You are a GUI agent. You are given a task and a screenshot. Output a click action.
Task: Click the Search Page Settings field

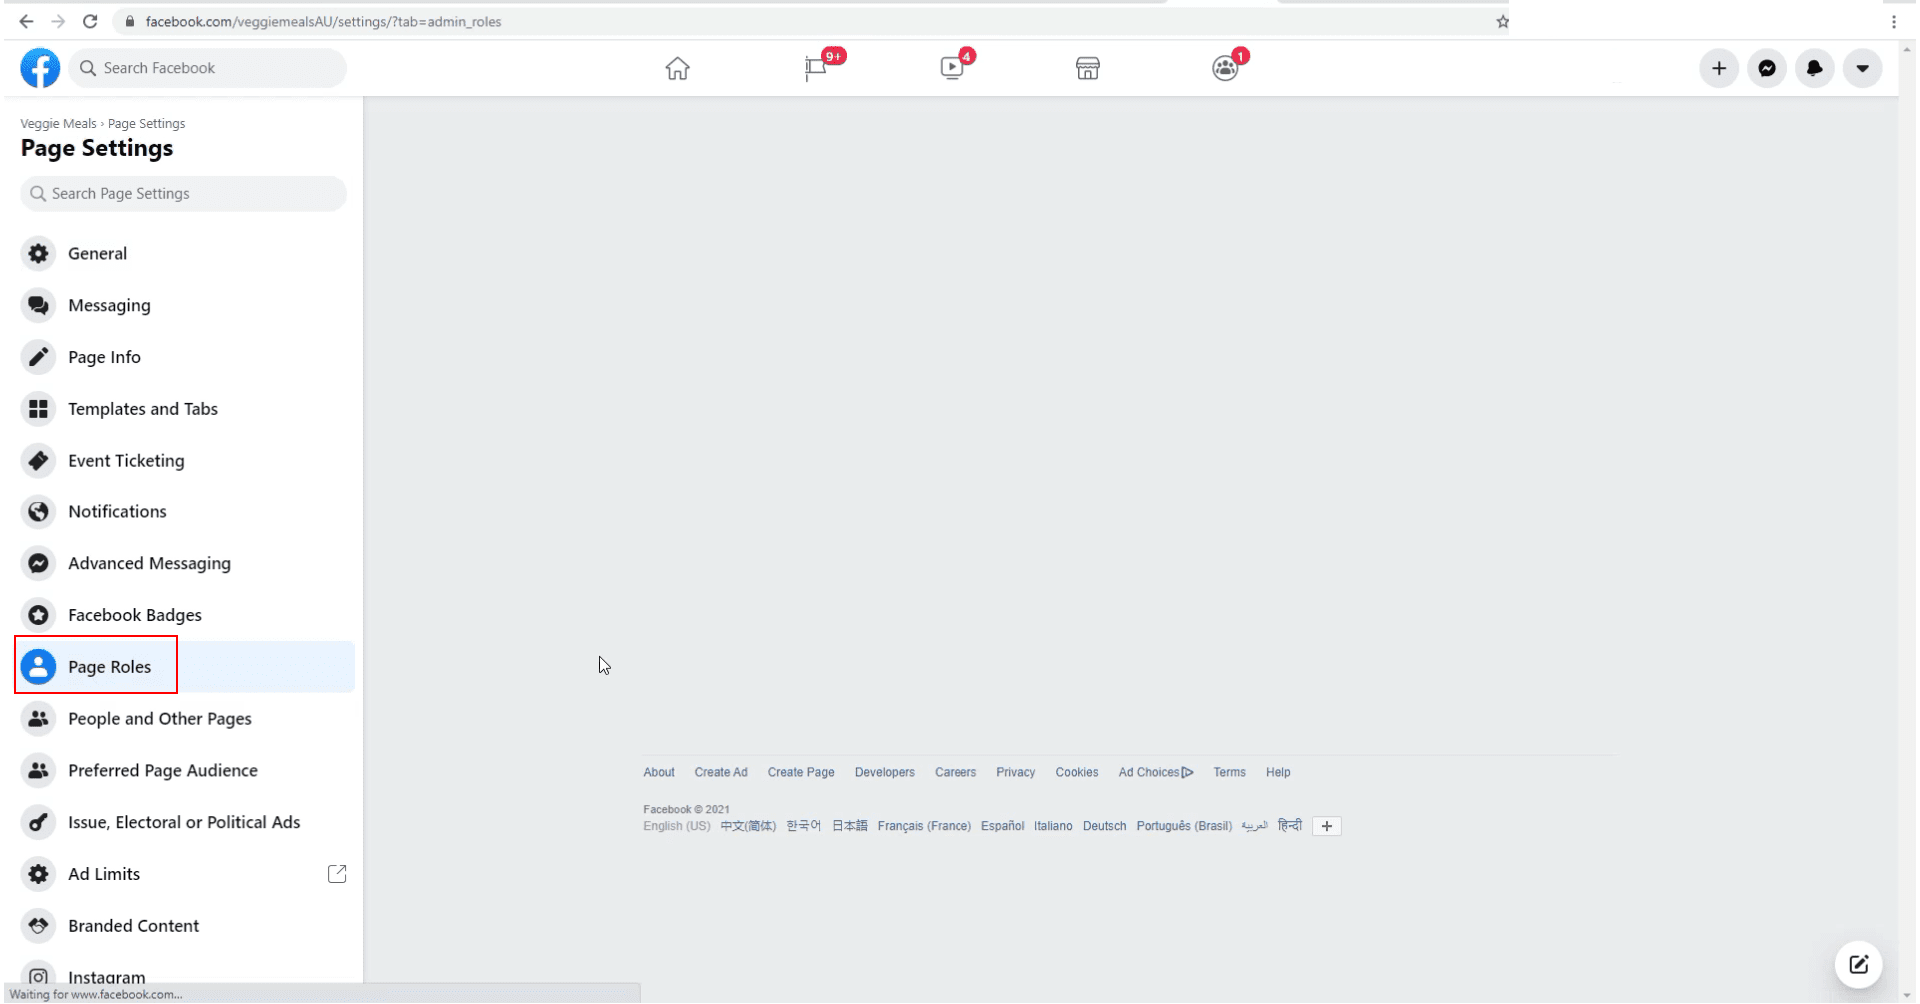[x=184, y=194]
